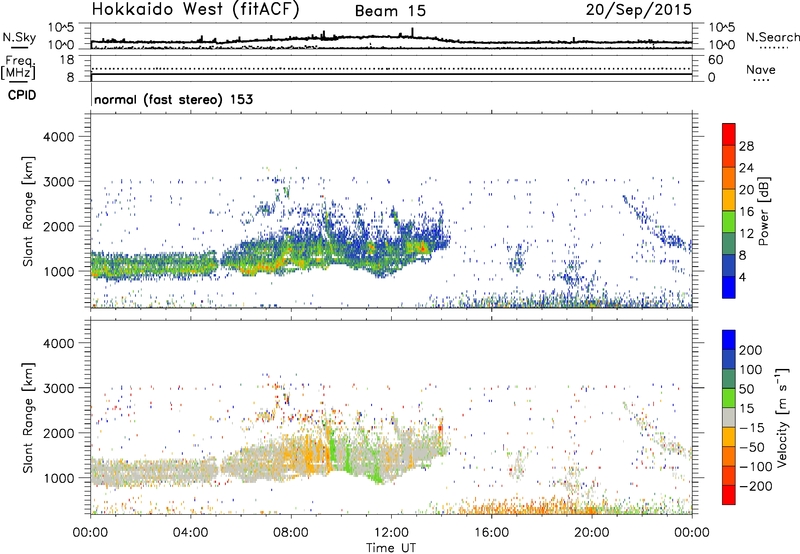The width and height of the screenshot is (800, 554).
Task: Click the gray ±15 segment of Velocity colorbar
Action: tap(729, 417)
